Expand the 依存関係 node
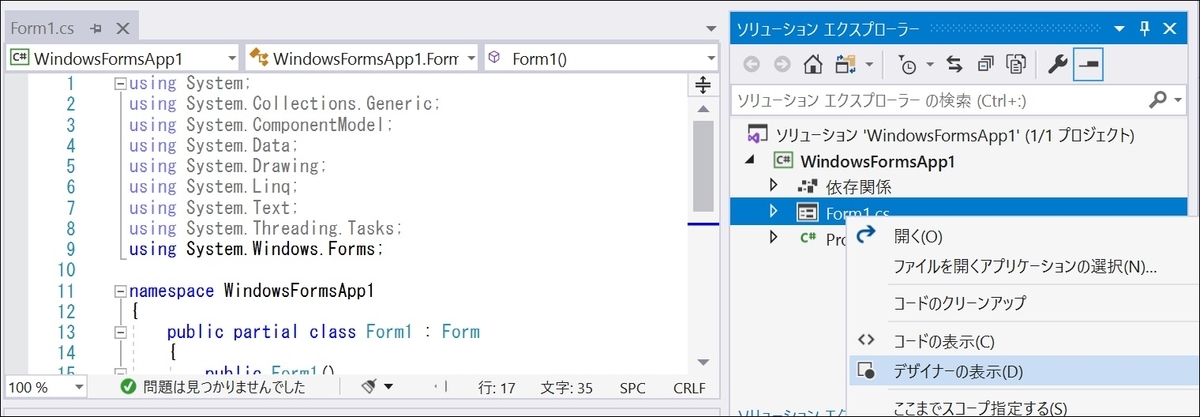This screenshot has width=1200, height=417. point(773,186)
